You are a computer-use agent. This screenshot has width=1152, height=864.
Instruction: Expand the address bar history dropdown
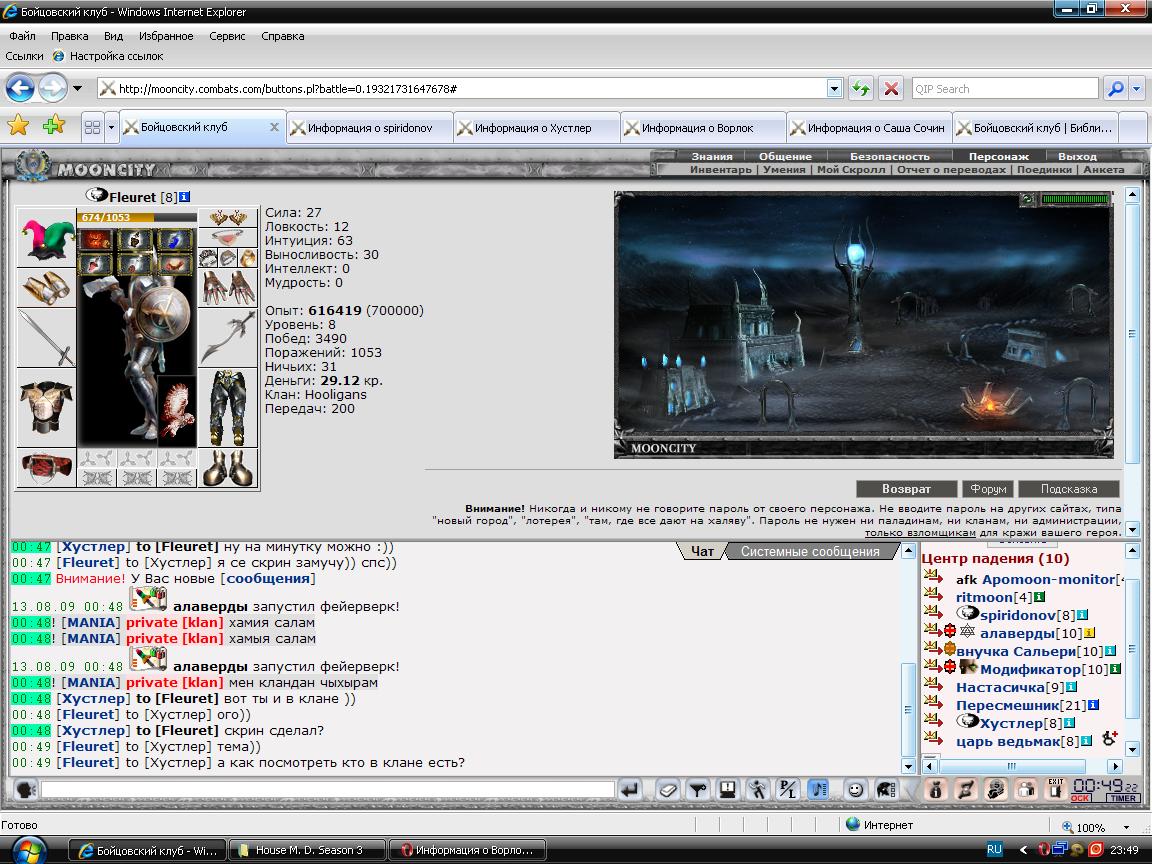[834, 89]
